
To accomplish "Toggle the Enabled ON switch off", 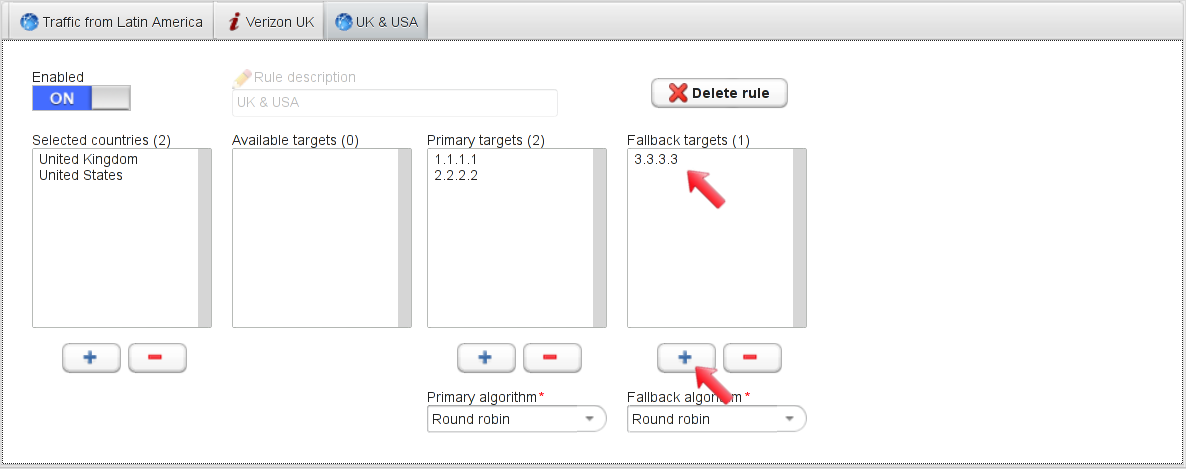I will coord(81,98).
